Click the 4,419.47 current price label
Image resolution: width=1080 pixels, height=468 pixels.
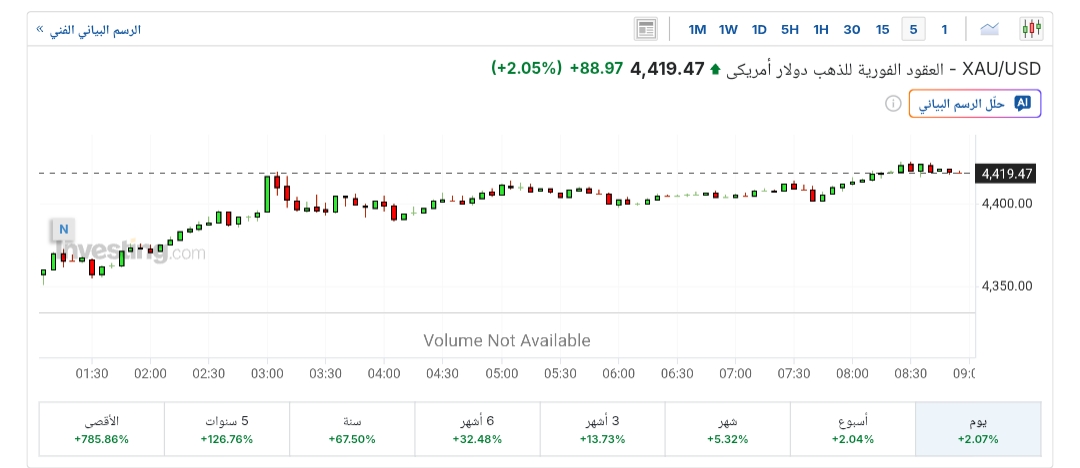tap(1007, 174)
